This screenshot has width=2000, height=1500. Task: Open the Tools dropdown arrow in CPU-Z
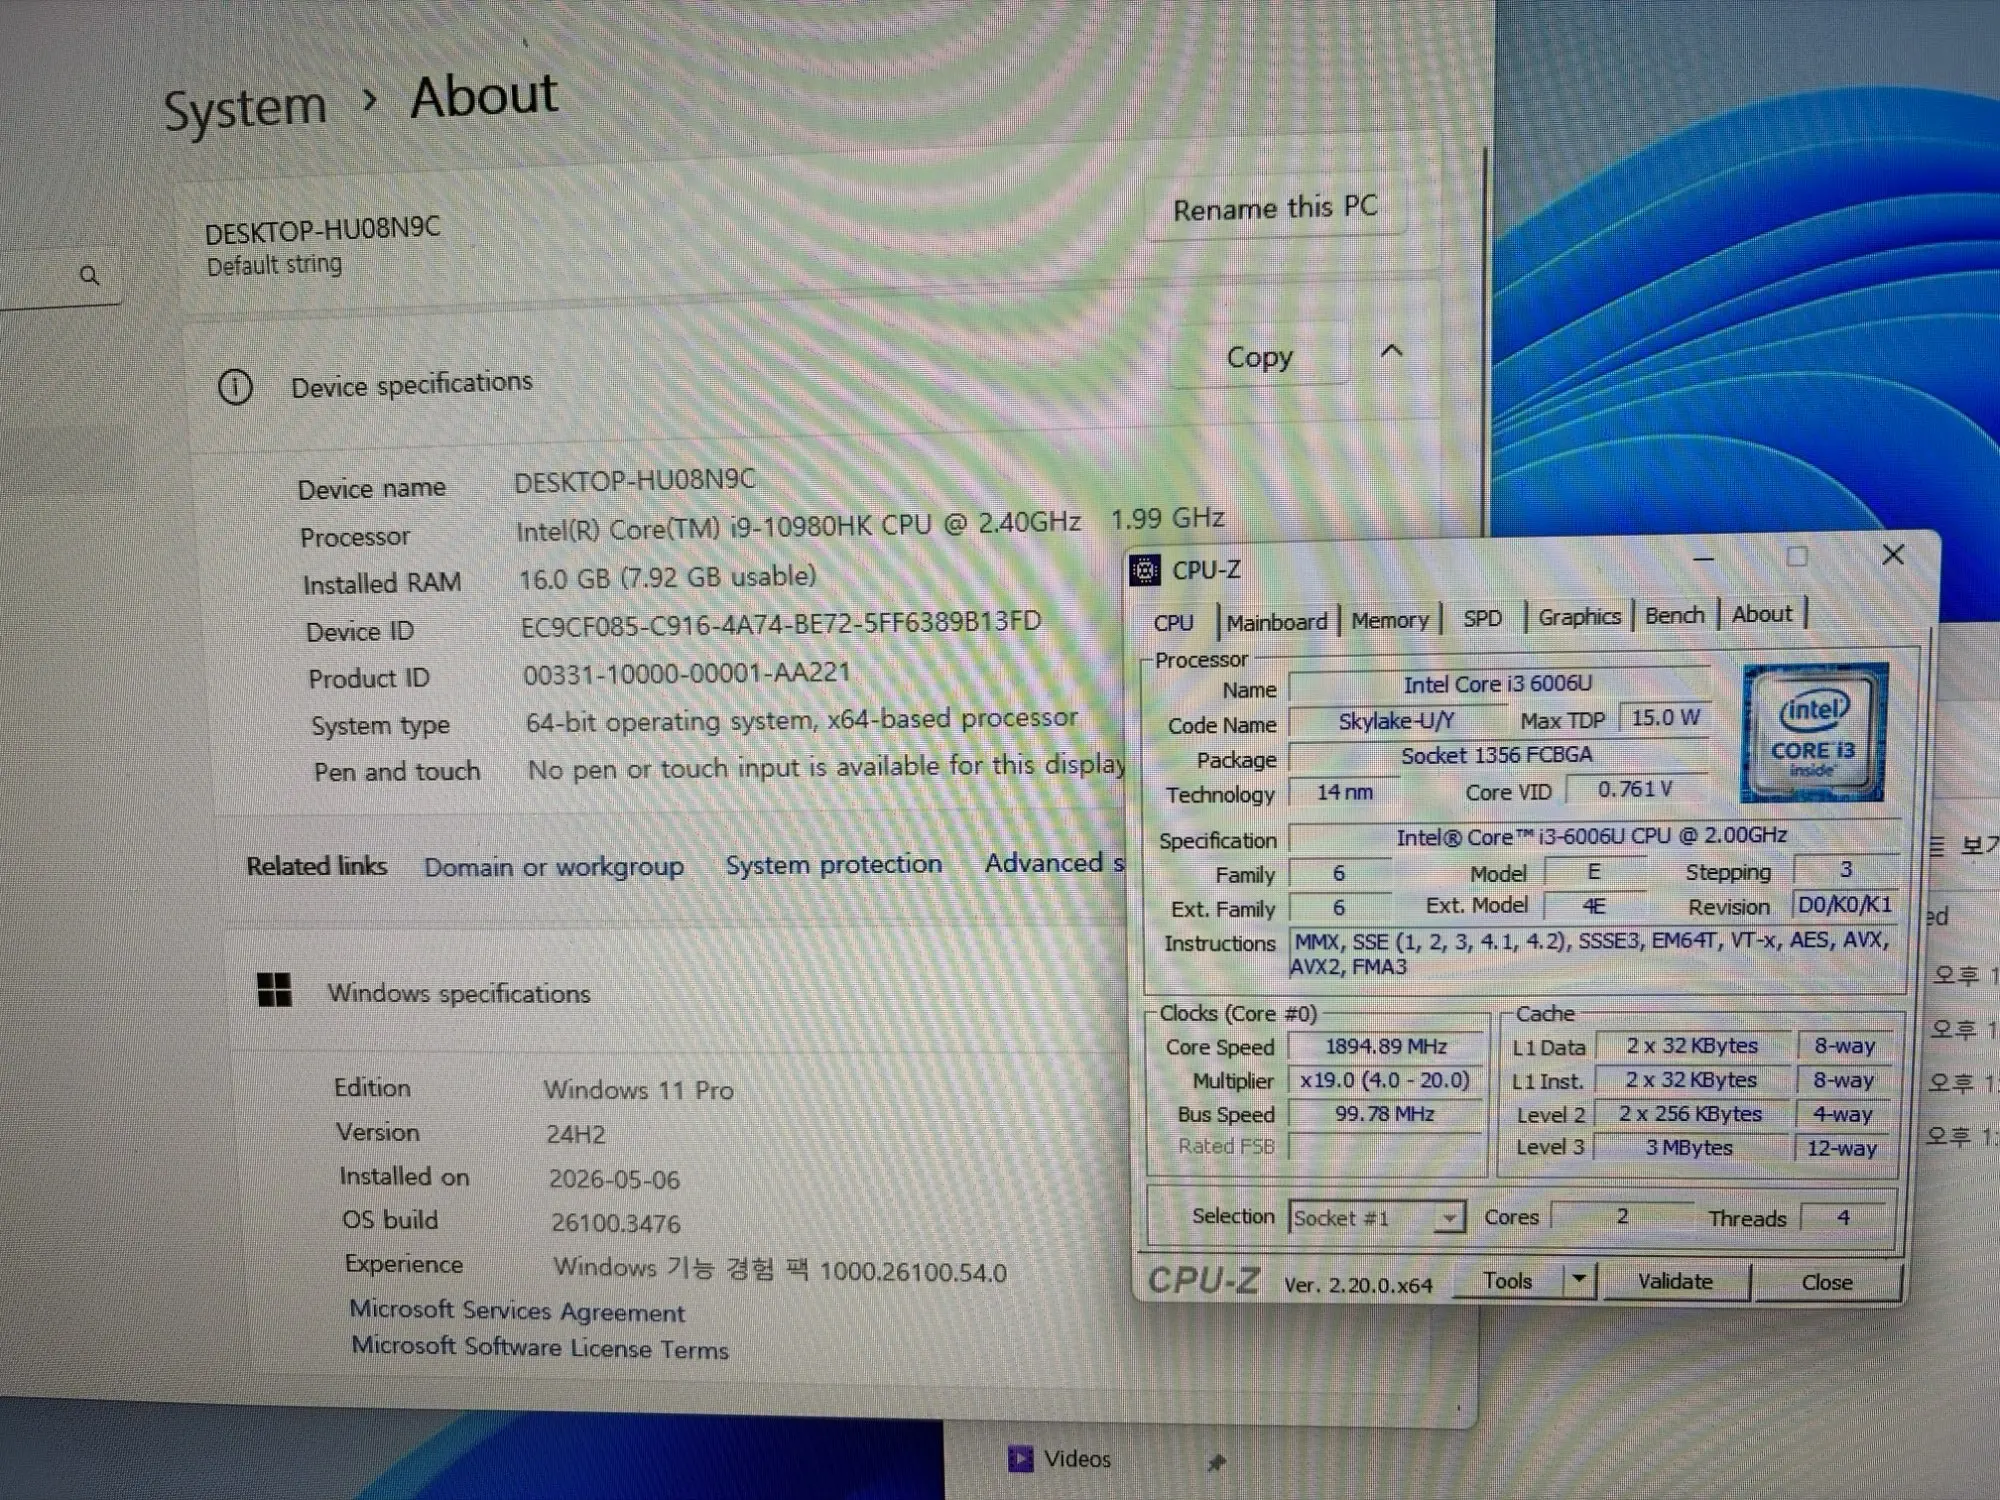pos(1578,1279)
